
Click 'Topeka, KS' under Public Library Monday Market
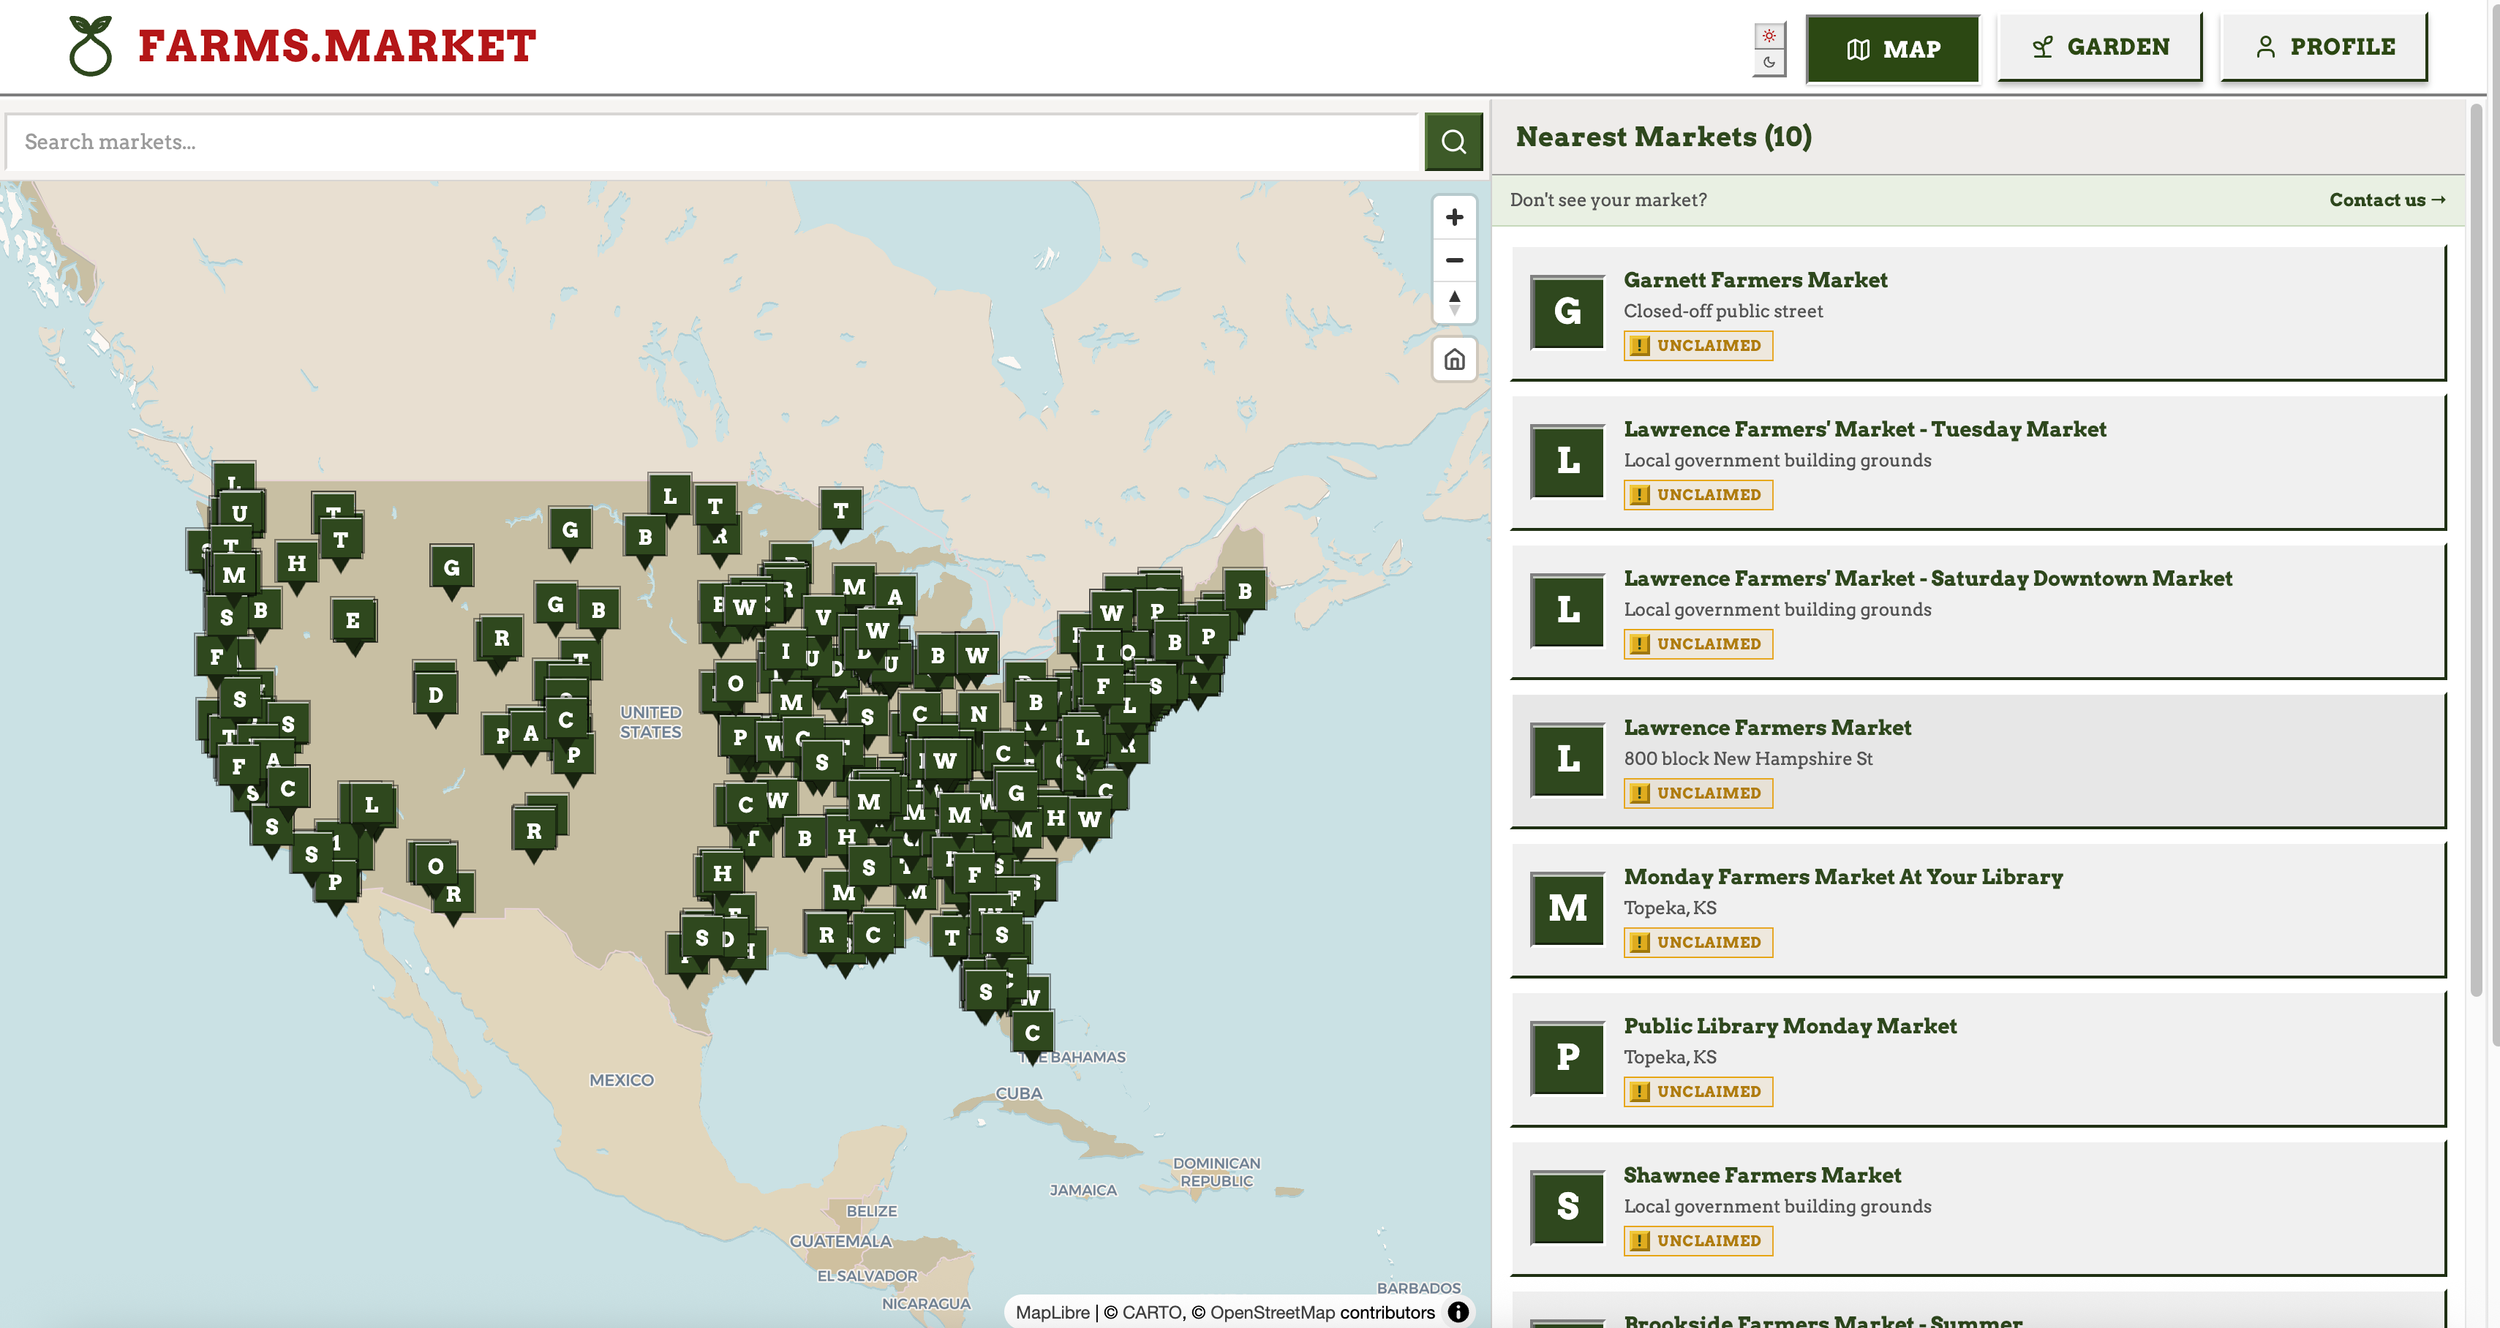1670,1057
